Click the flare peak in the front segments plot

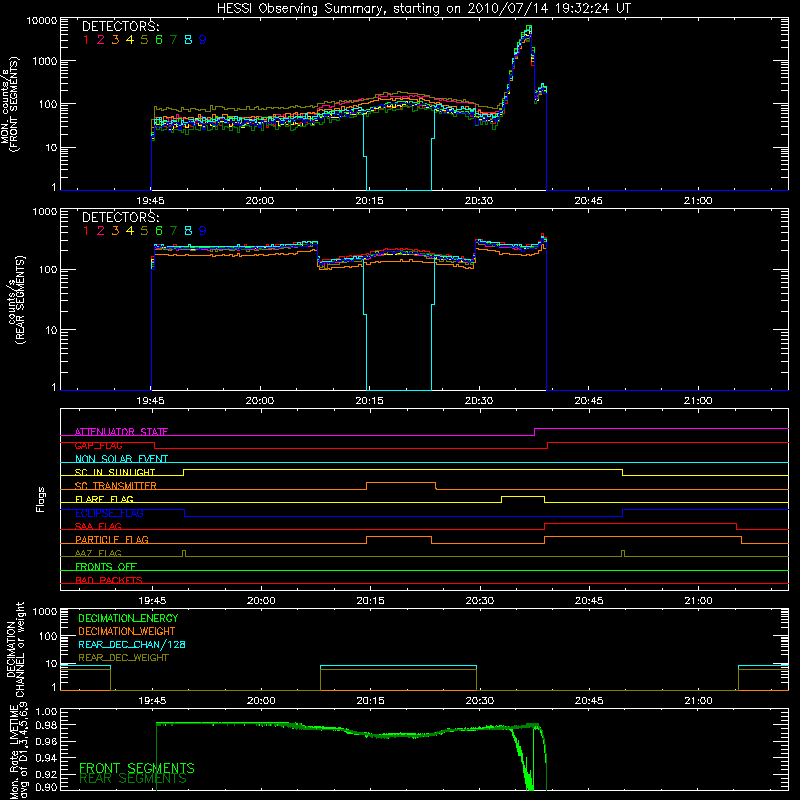[x=529, y=28]
